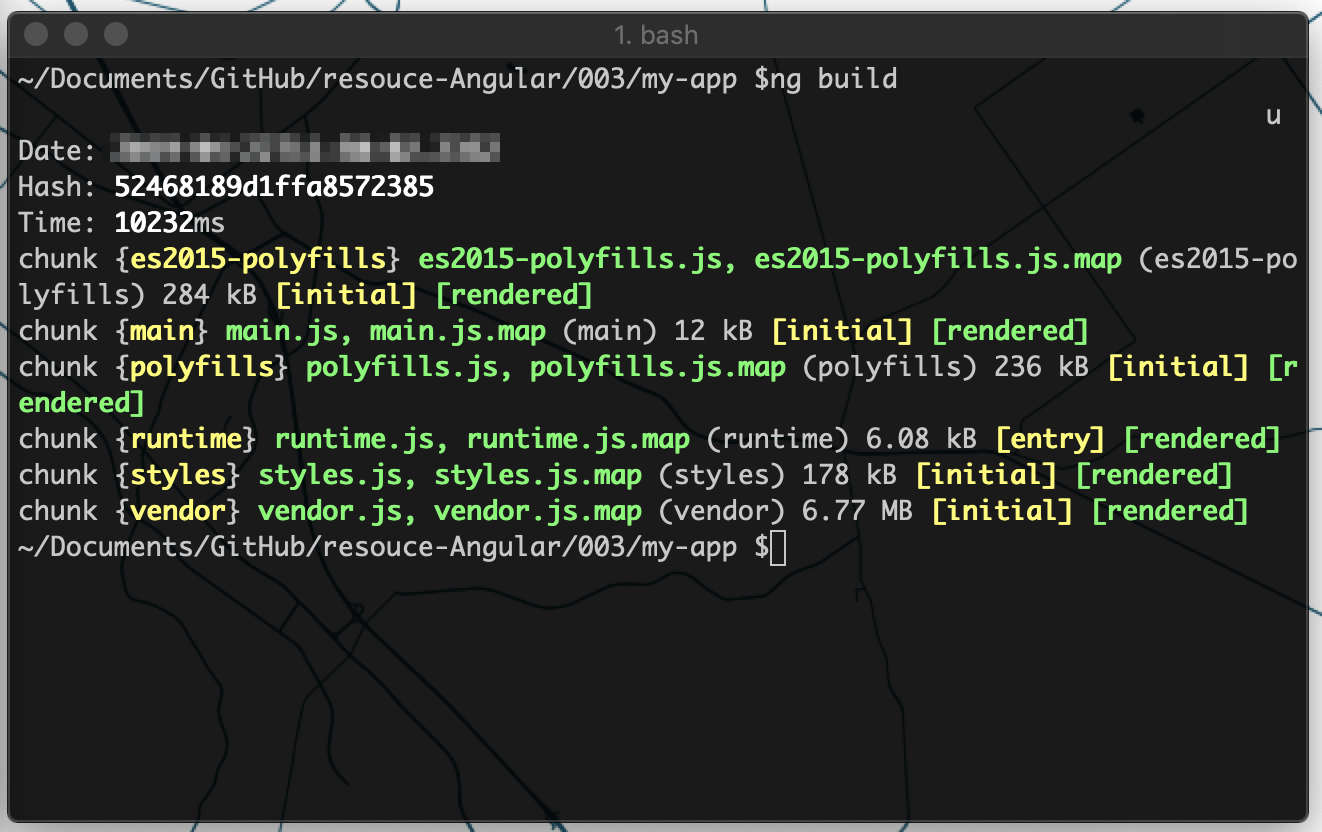Viewport: 1322px width, 832px height.
Task: Click the yellow 'vendor' chunk name
Action: pos(178,511)
